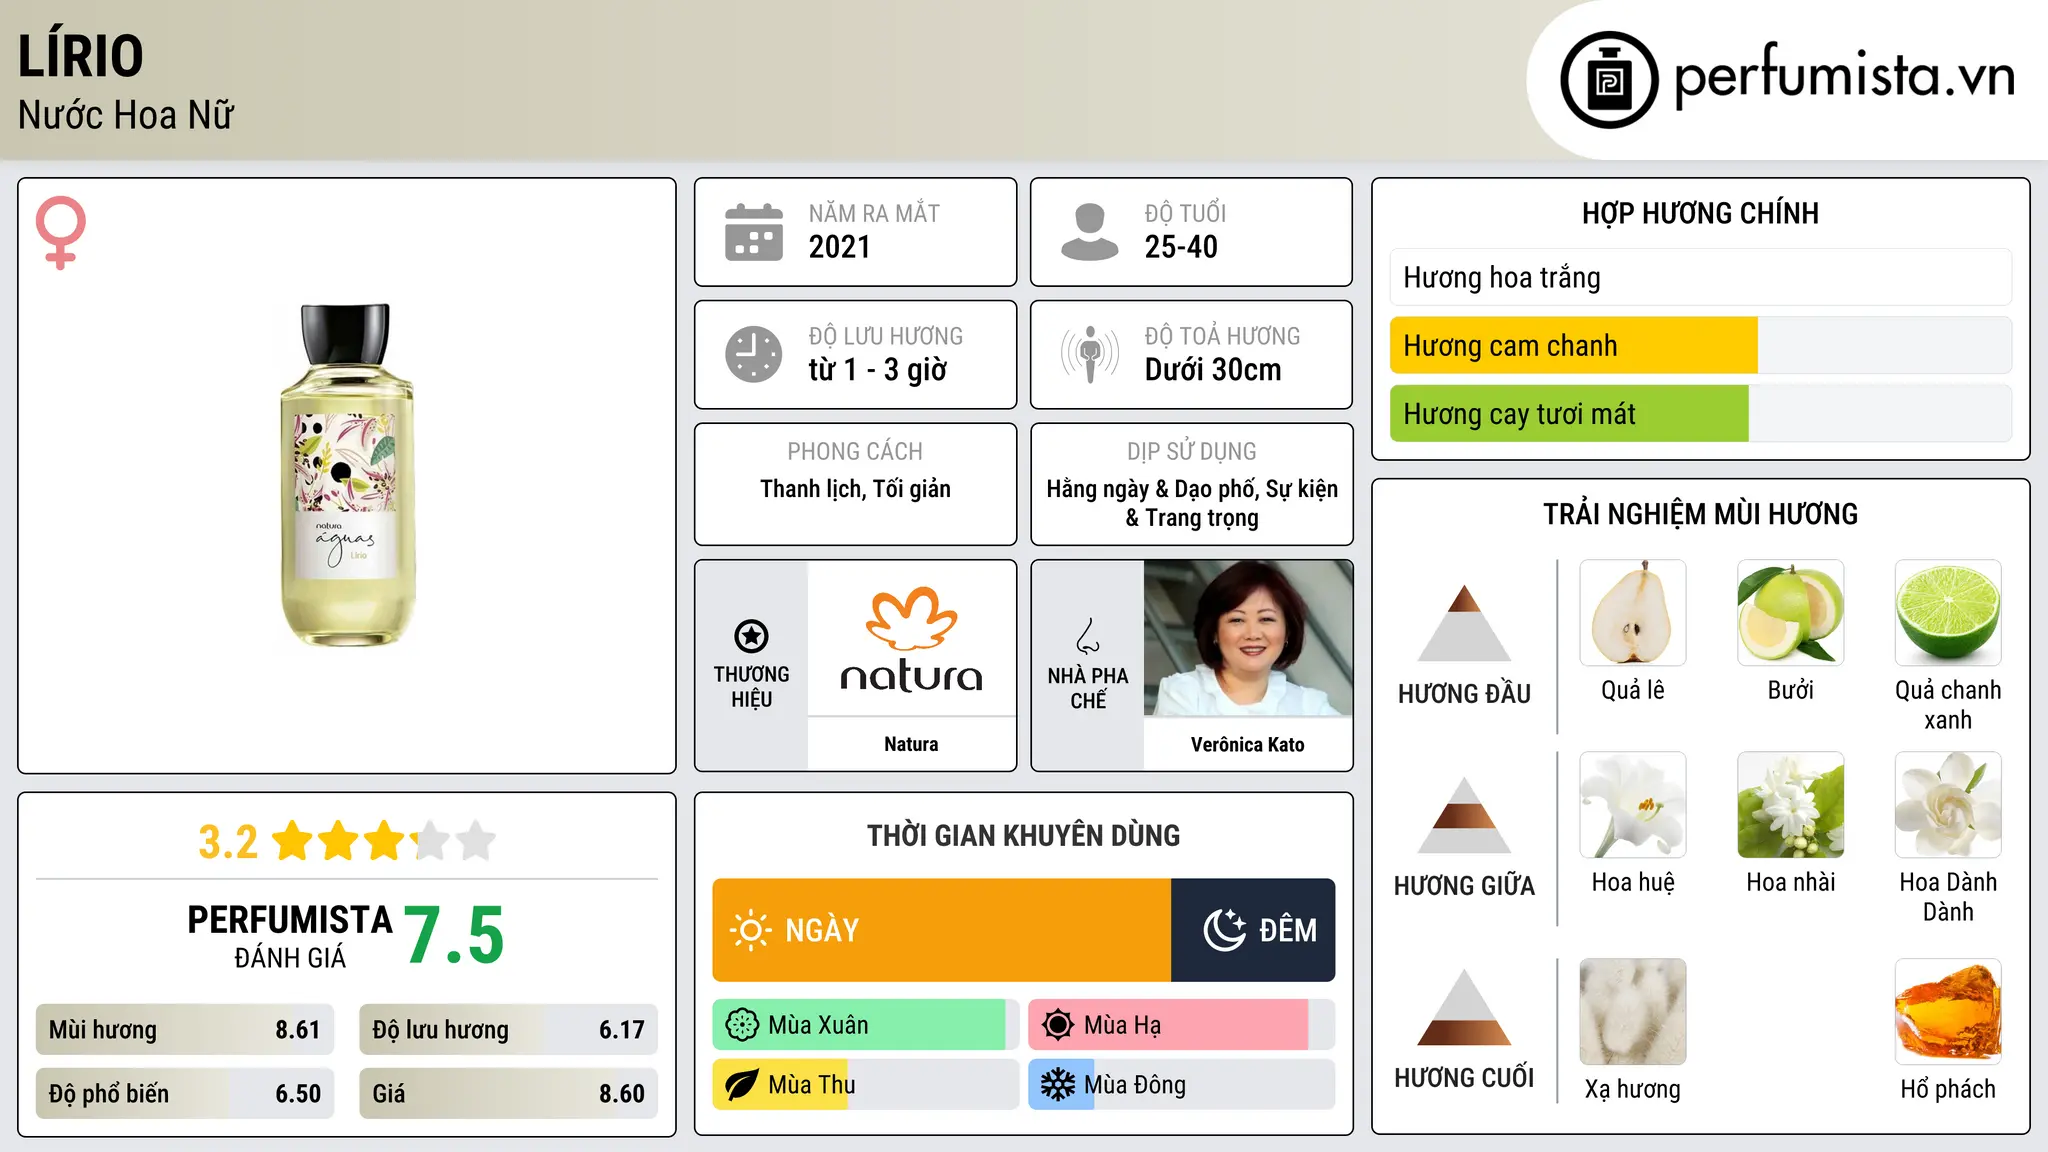
Task: Click the leaf icon for Mùa Thu
Action: [742, 1085]
